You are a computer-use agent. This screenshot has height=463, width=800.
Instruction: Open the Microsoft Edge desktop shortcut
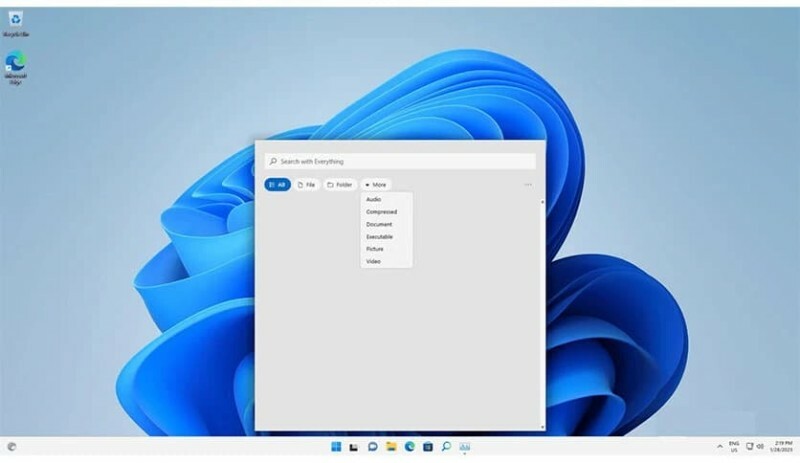[x=15, y=65]
